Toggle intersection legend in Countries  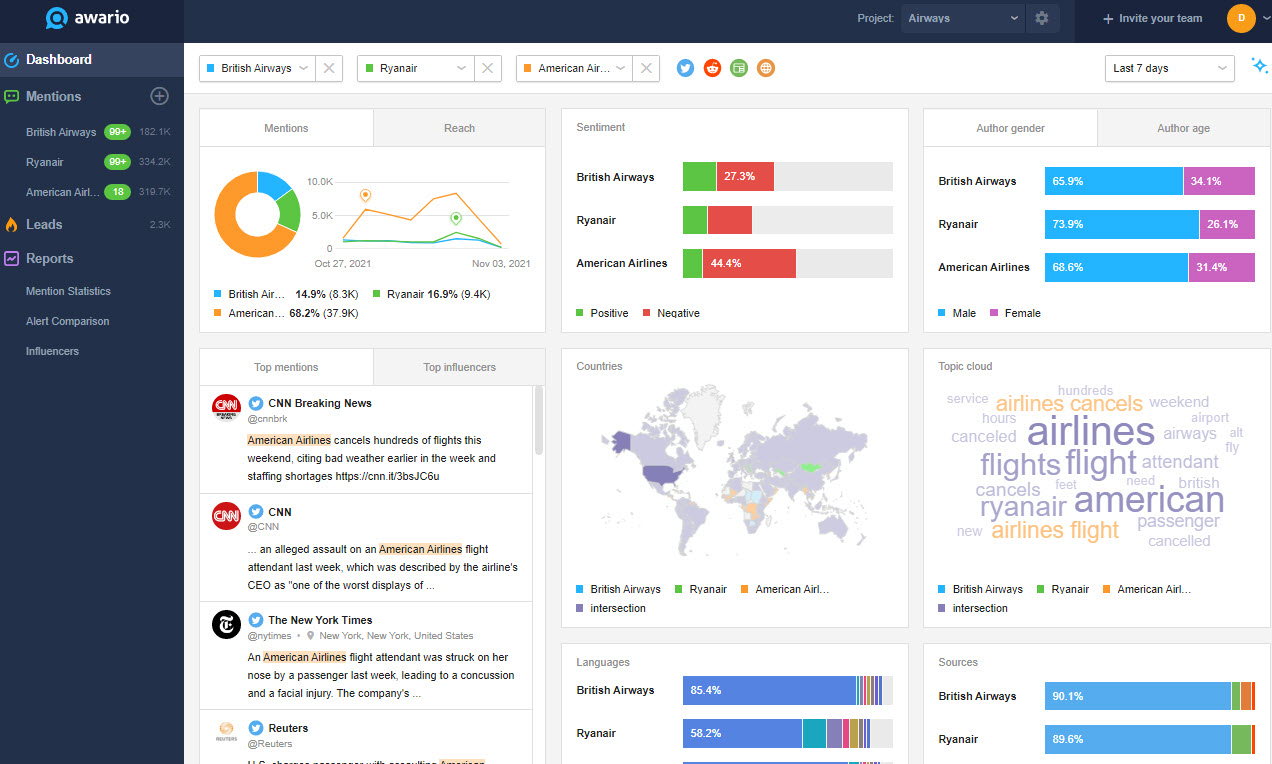[611, 608]
